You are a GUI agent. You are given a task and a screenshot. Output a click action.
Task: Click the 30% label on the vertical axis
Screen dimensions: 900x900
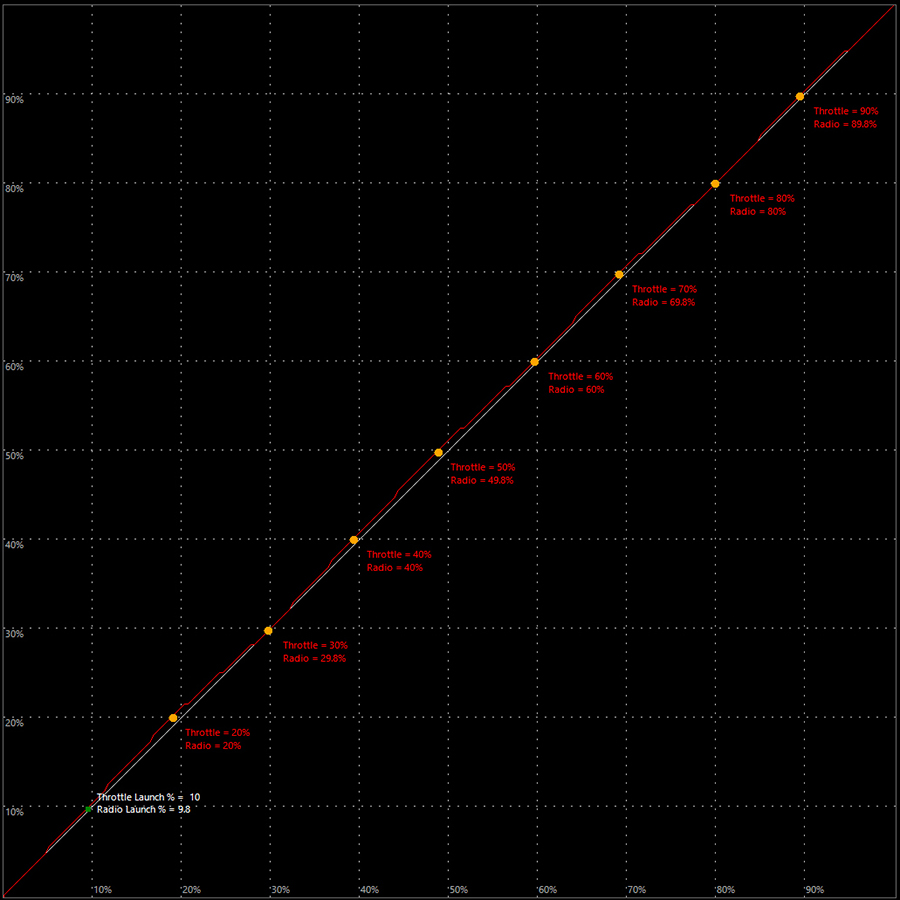[x=14, y=634]
